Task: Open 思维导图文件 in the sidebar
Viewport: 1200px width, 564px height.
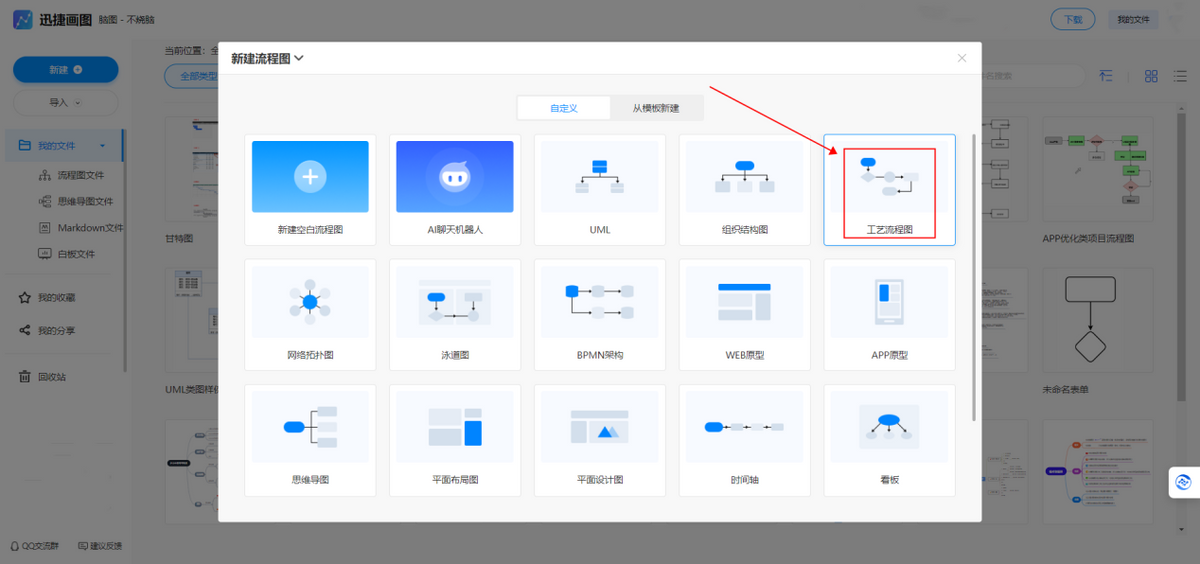Action: point(85,201)
